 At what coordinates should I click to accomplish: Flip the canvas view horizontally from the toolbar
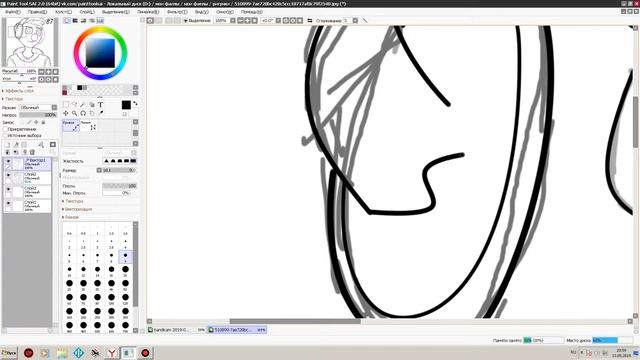pyautogui.click(x=310, y=20)
